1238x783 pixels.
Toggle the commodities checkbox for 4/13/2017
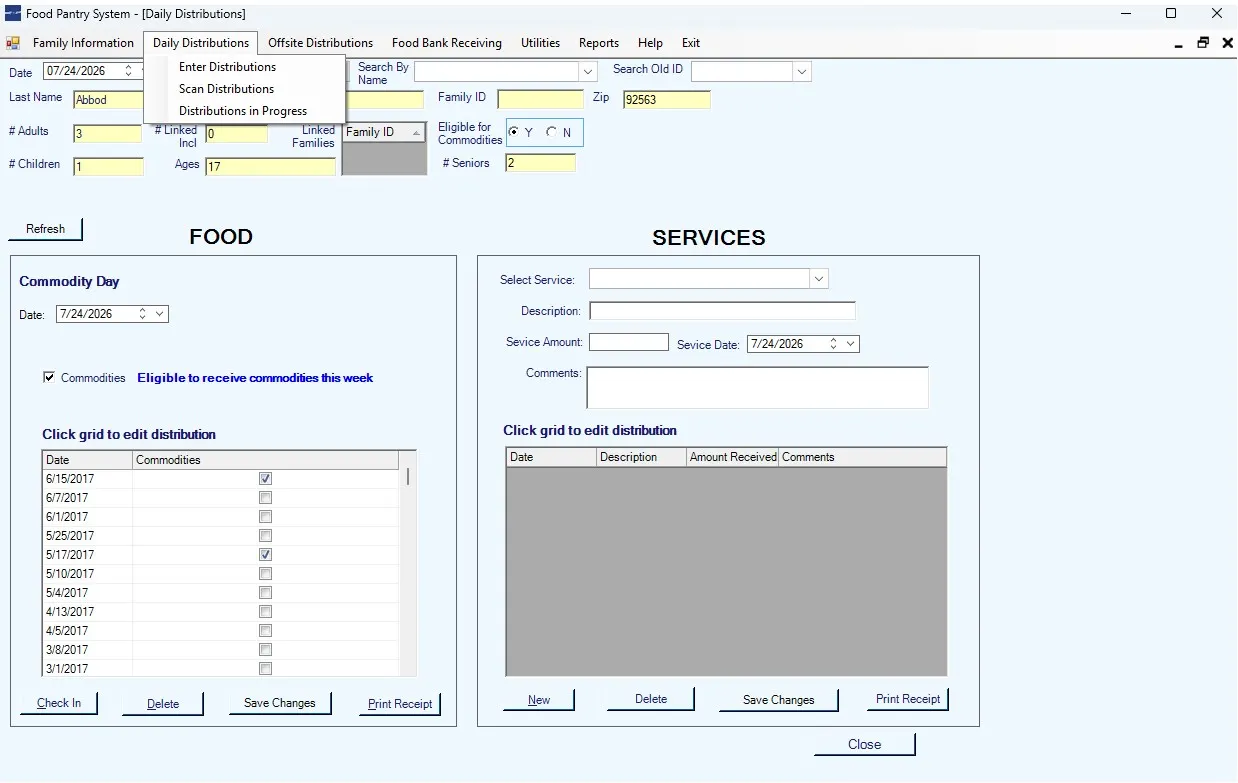coord(265,612)
